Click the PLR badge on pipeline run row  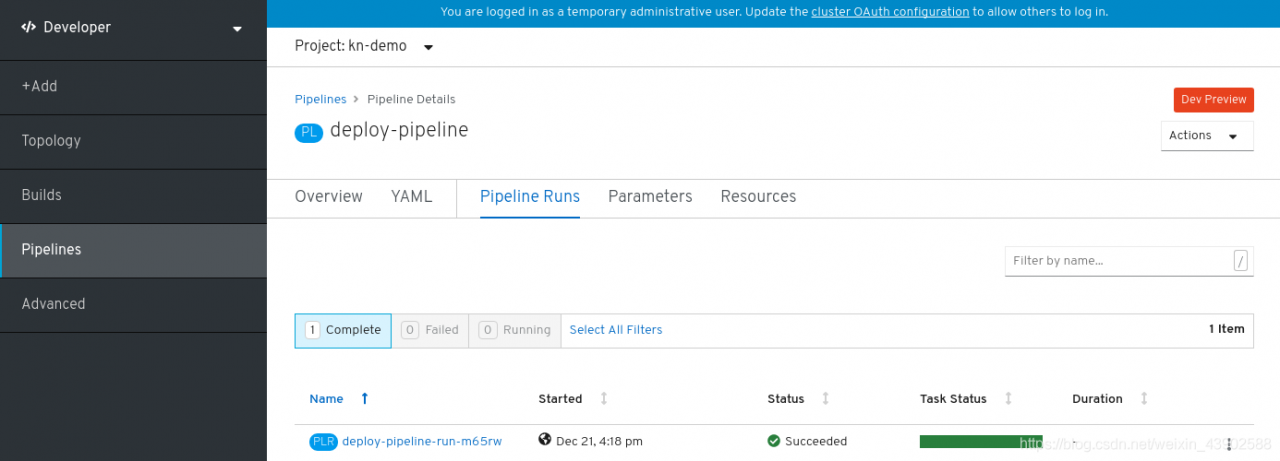coord(323,441)
